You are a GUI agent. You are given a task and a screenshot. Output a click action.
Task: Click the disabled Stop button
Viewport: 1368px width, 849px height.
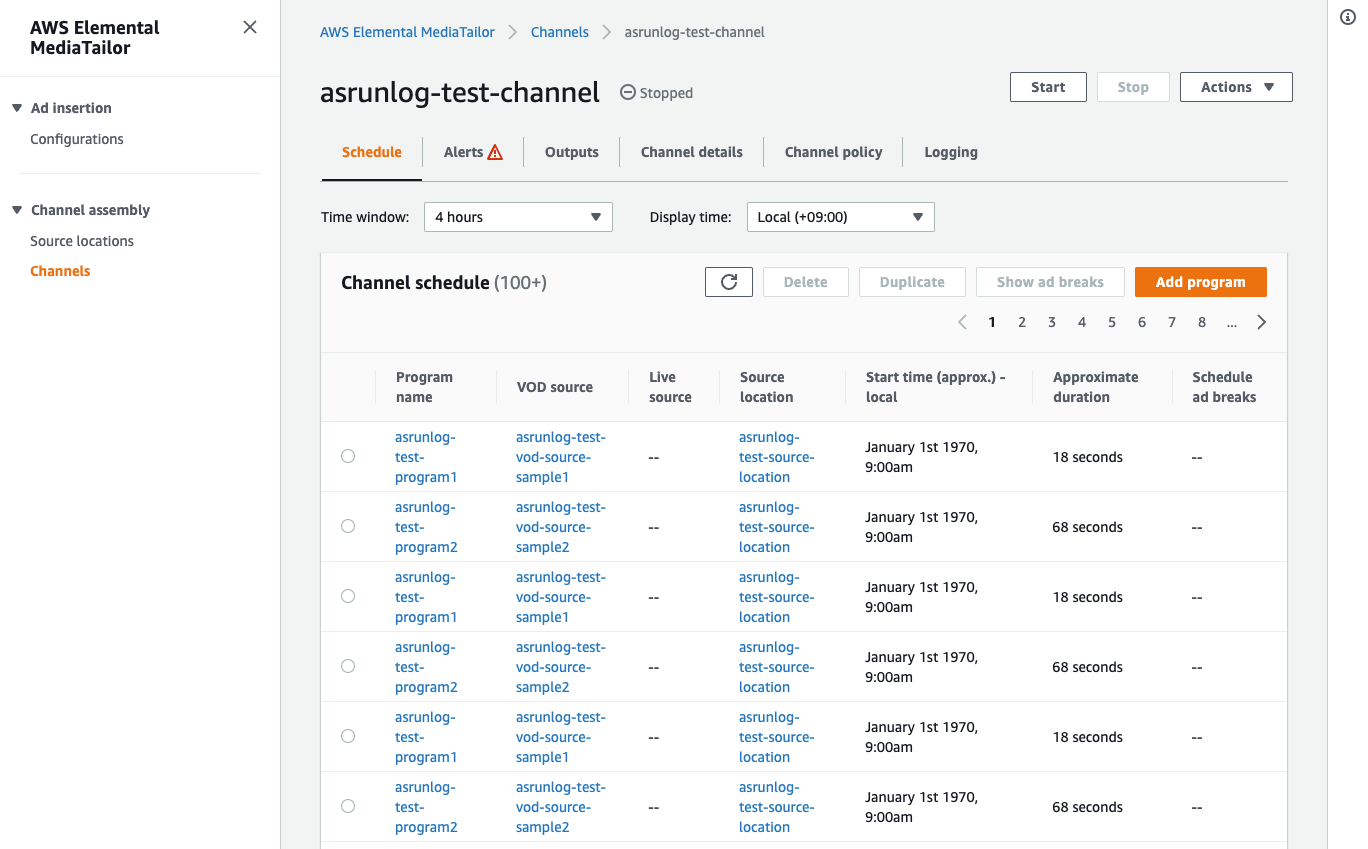point(1133,87)
